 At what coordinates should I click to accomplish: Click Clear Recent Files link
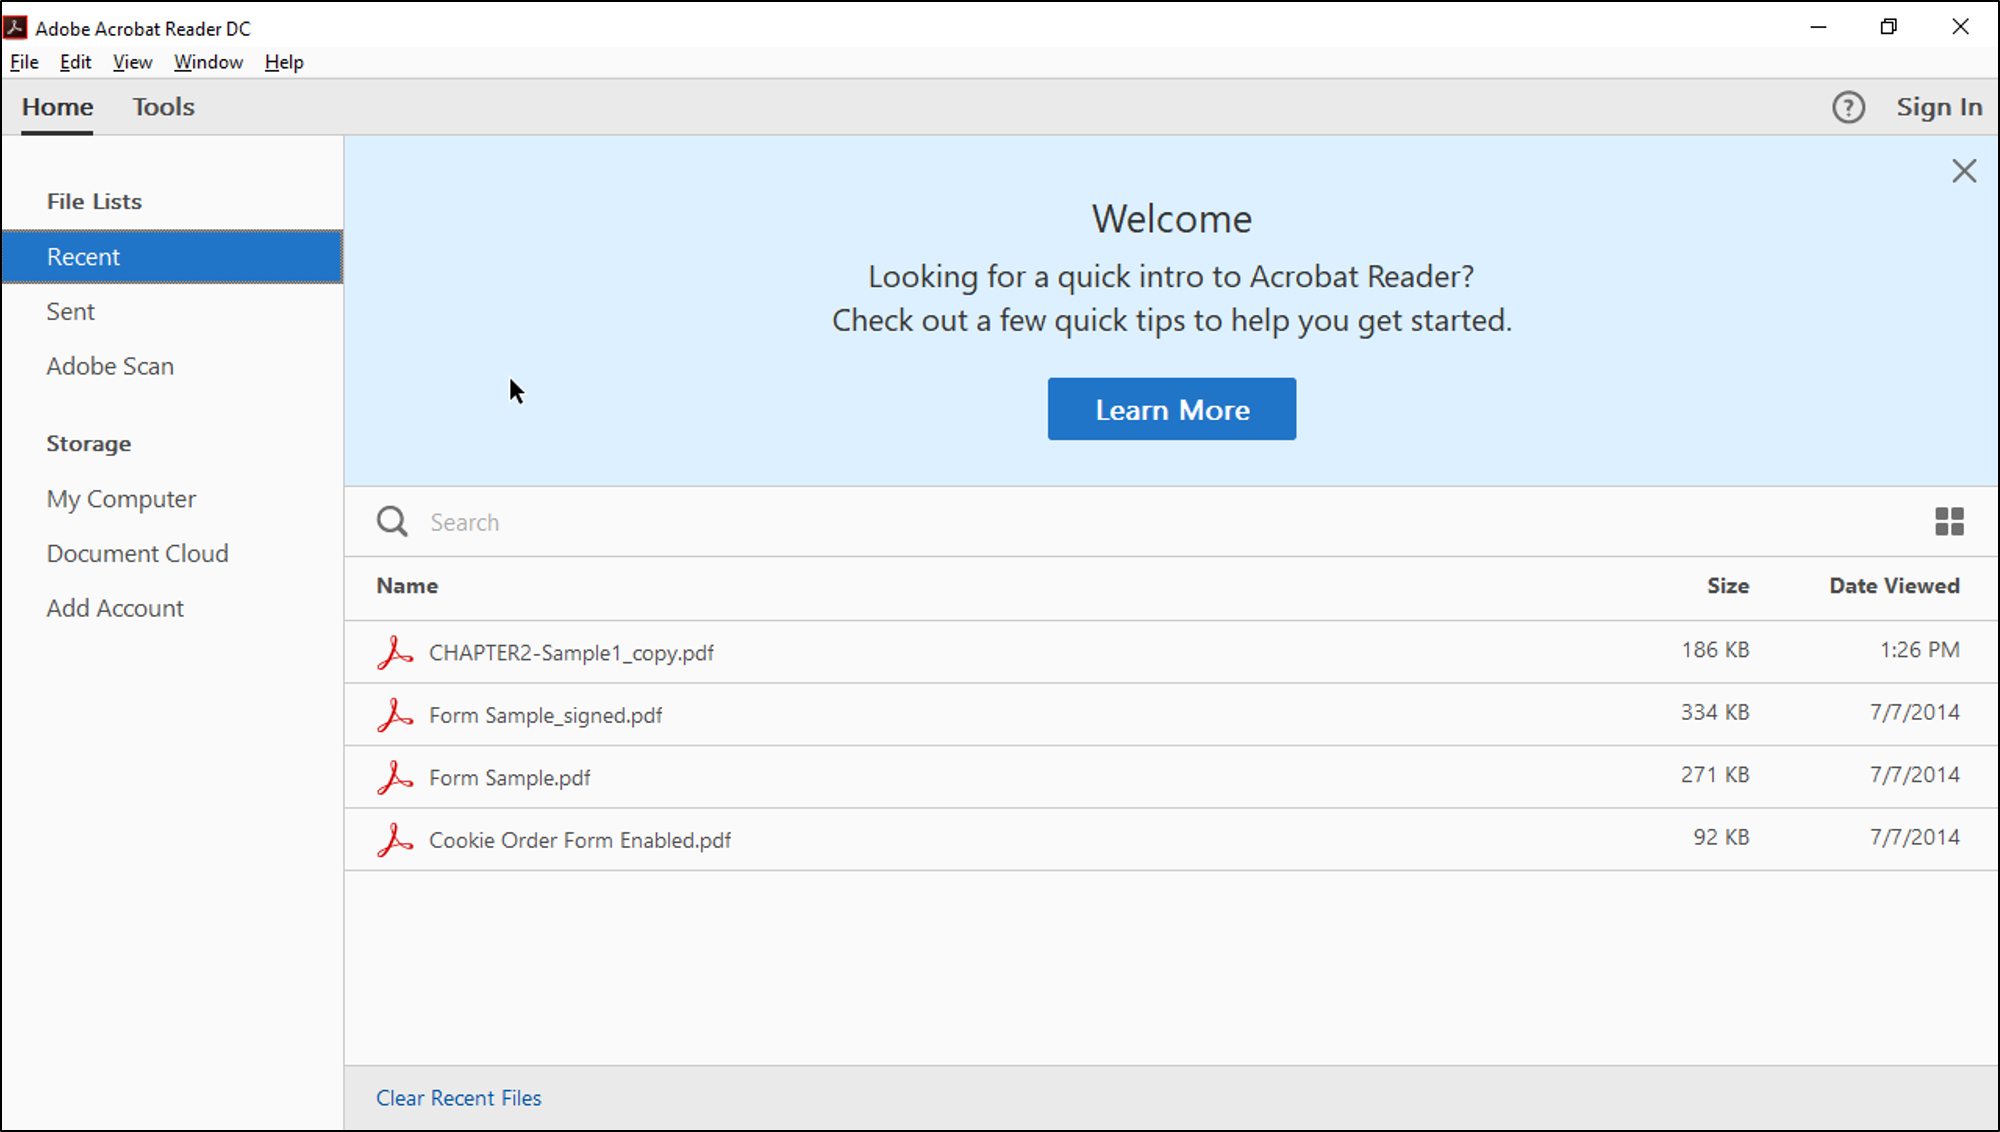pos(459,1098)
